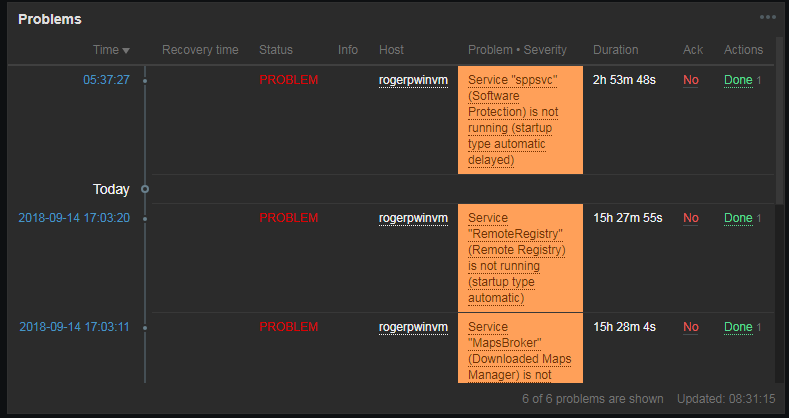Show Done actions for the sppsvc problem
This screenshot has width=789, height=418.
click(738, 79)
